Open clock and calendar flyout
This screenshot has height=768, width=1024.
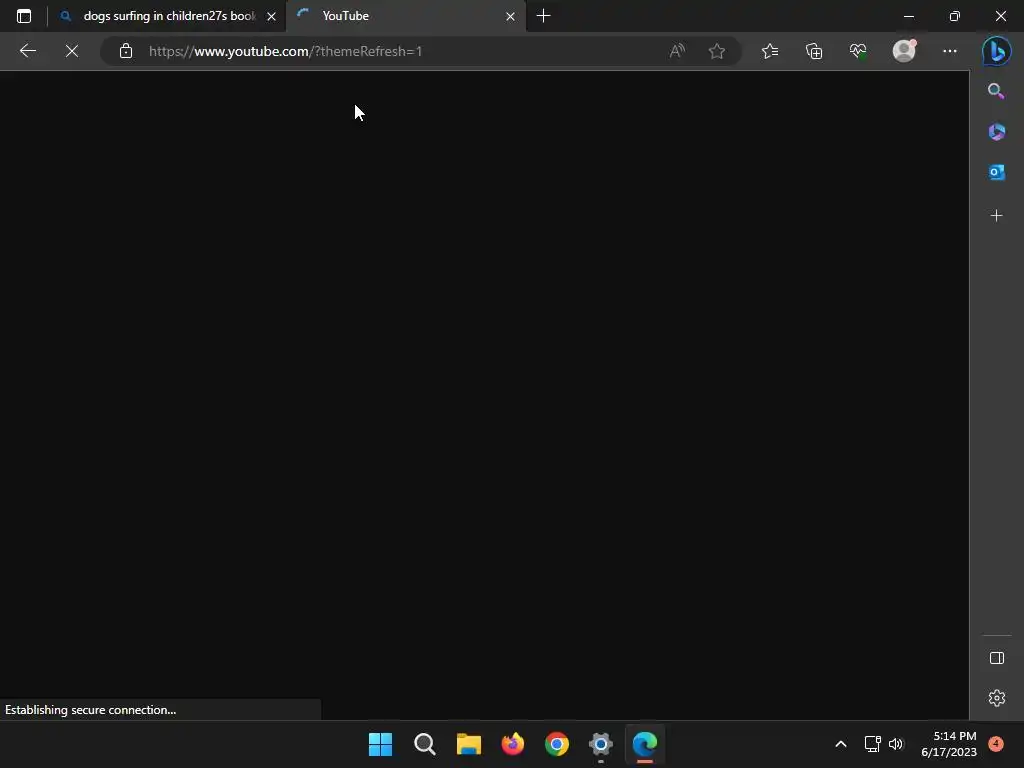pyautogui.click(x=949, y=744)
